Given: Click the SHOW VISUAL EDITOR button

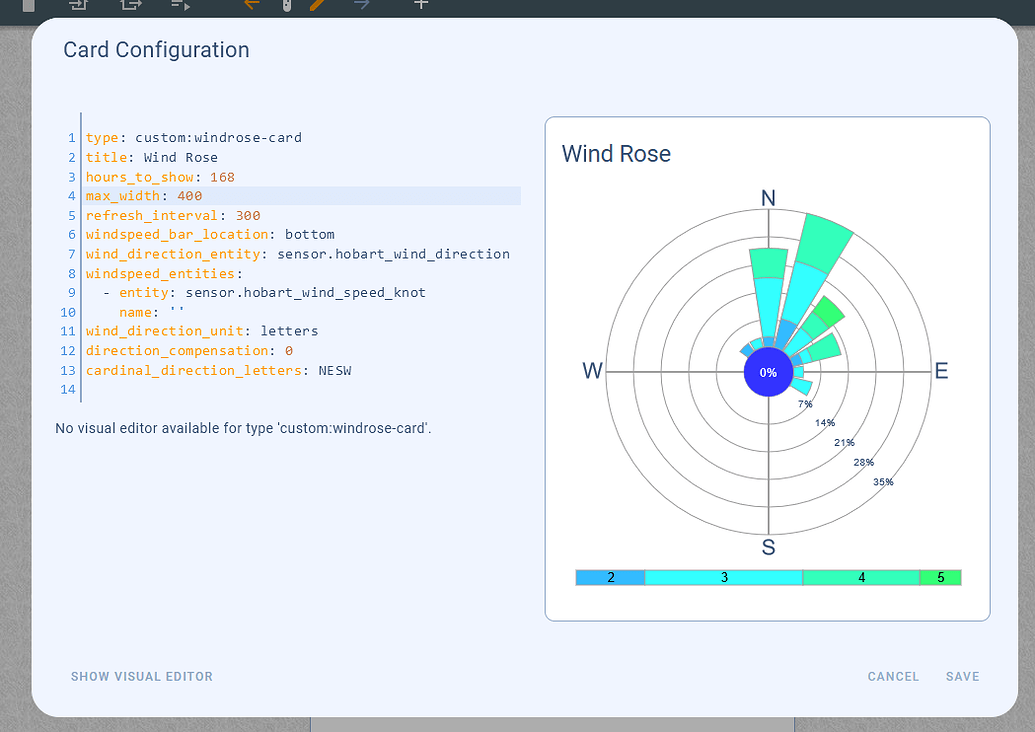Looking at the screenshot, I should pos(141,676).
